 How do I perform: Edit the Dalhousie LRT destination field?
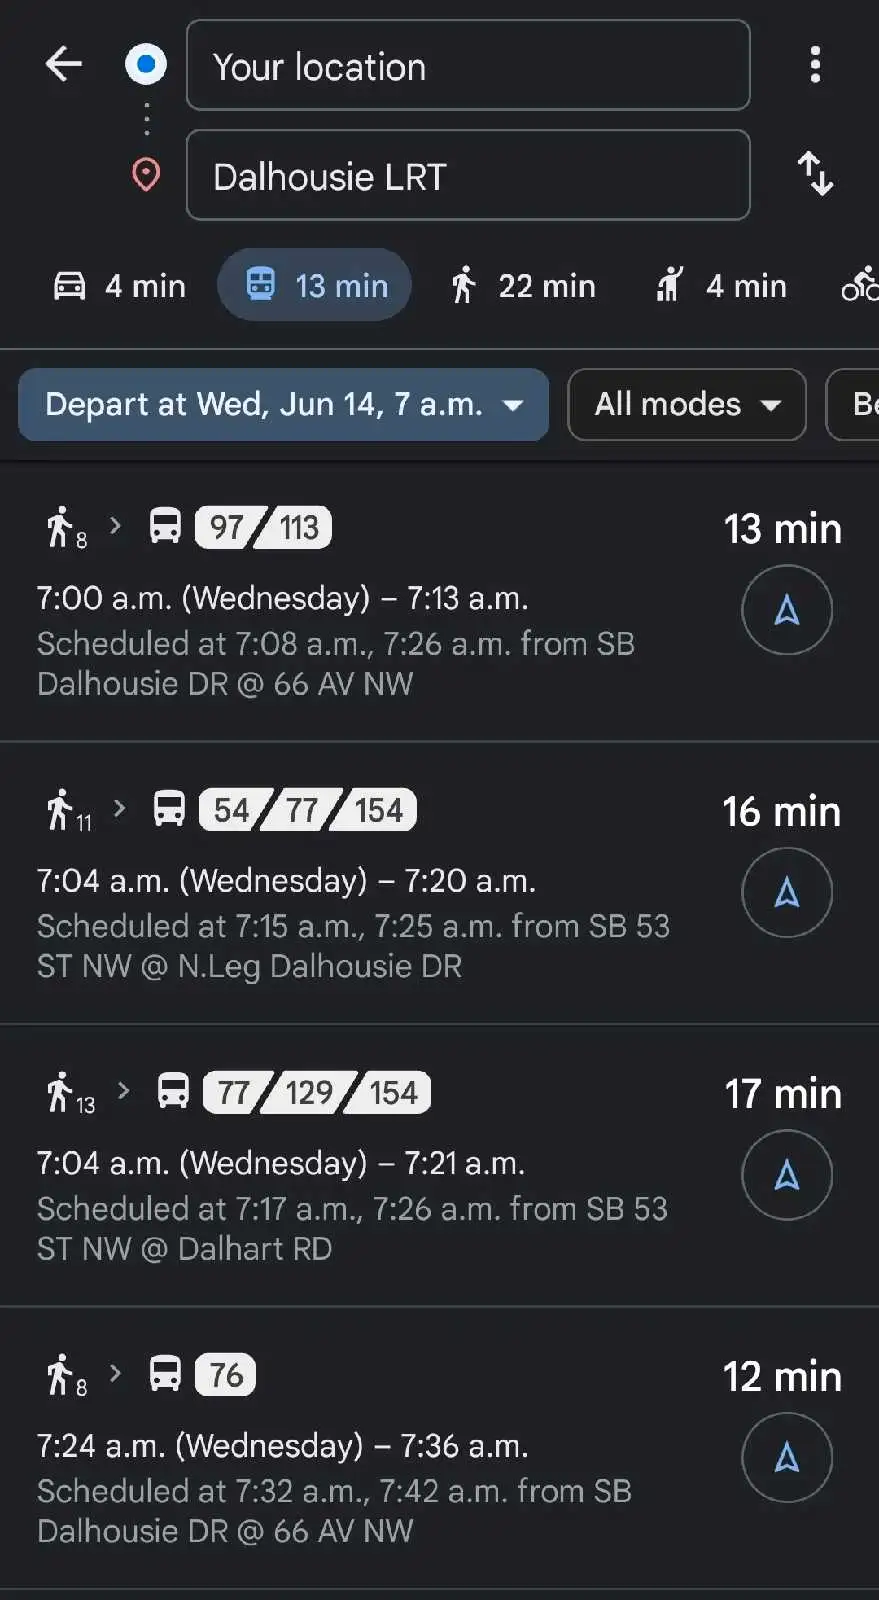(x=468, y=175)
